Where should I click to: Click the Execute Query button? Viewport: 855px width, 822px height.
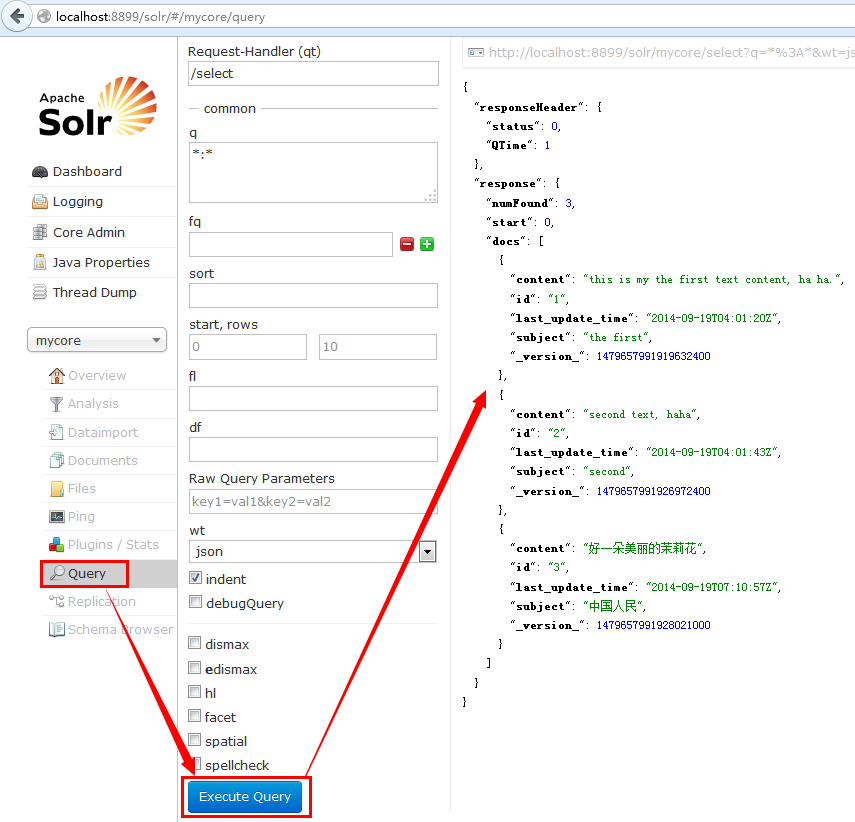(245, 797)
